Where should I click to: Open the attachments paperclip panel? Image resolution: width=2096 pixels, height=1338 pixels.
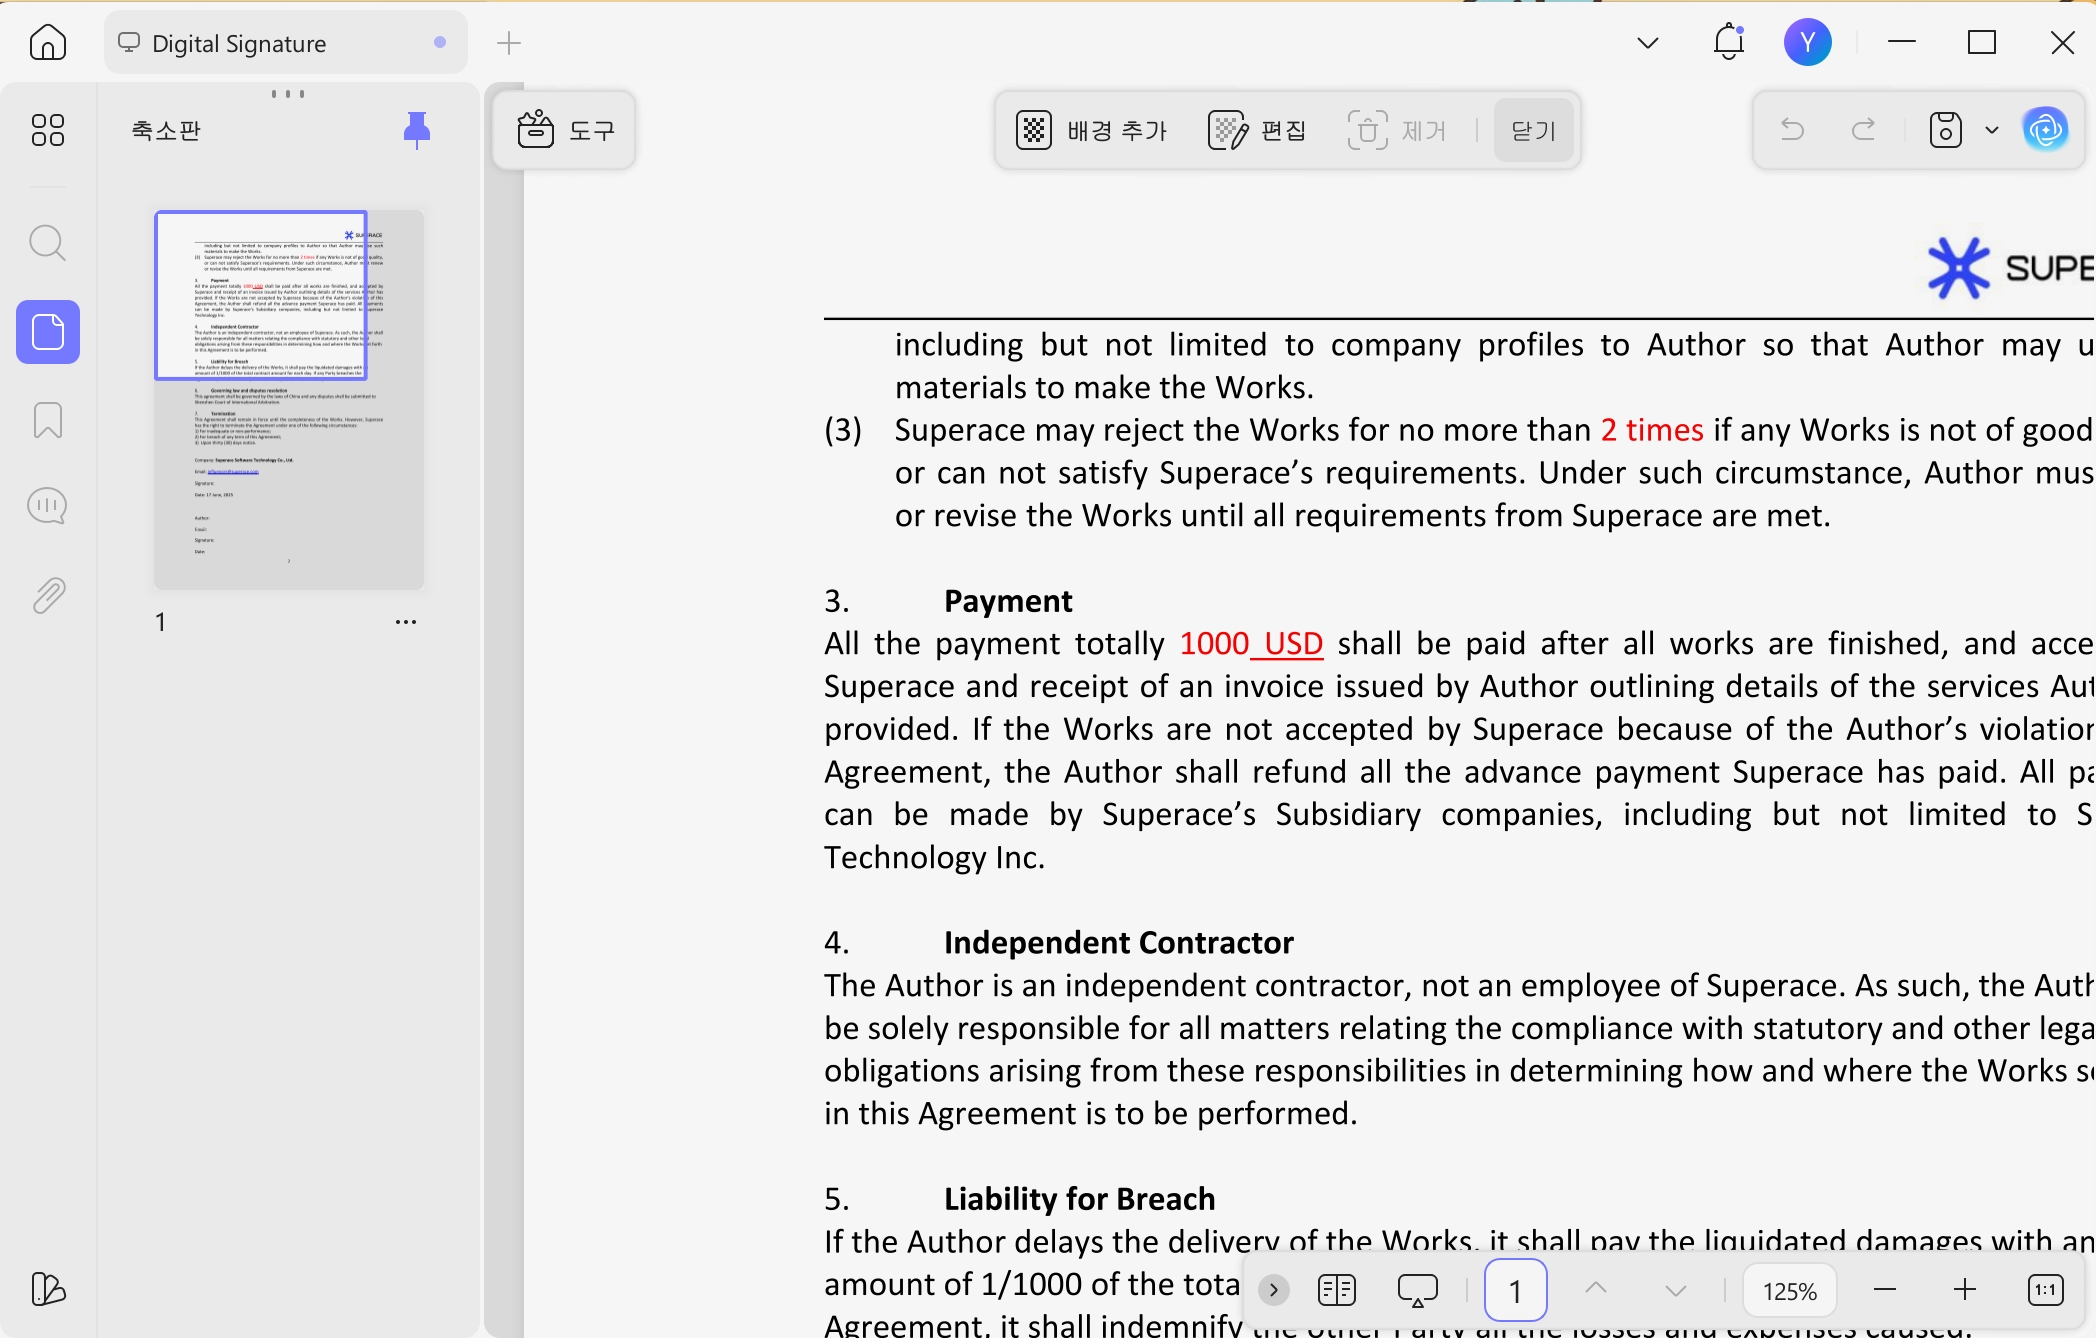(48, 595)
